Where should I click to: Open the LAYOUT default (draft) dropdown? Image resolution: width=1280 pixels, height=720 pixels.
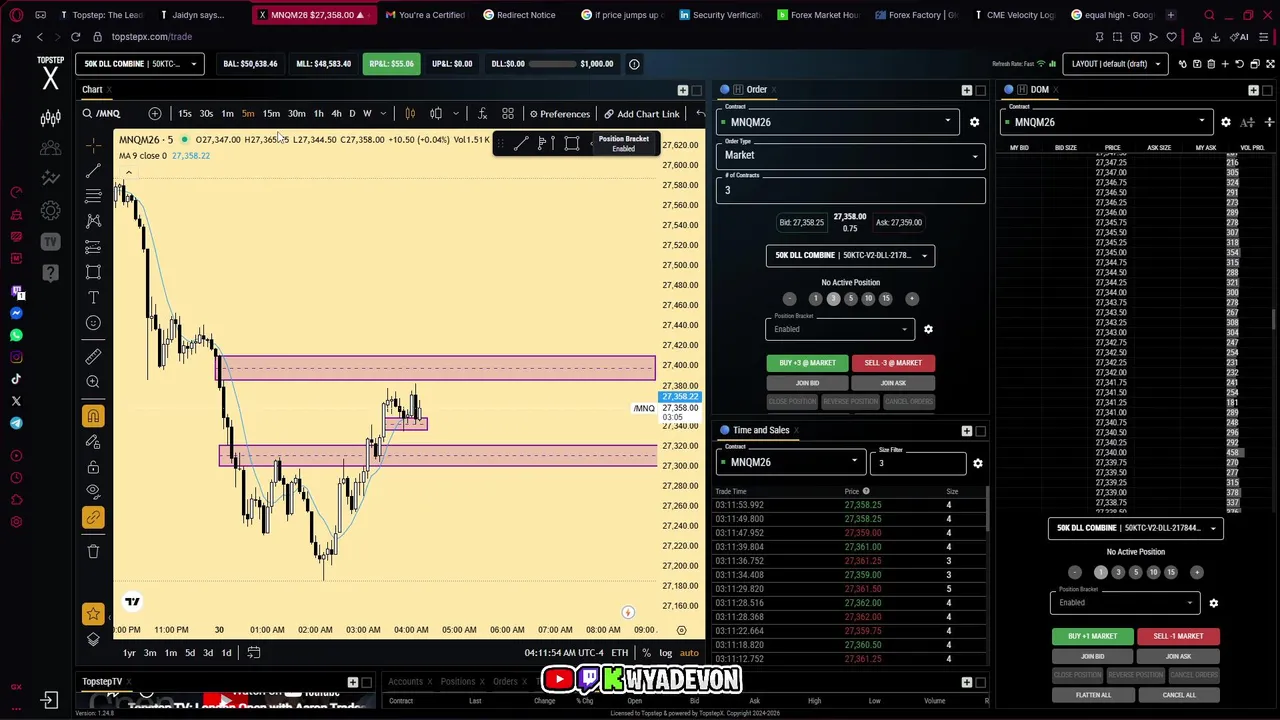click(1115, 64)
